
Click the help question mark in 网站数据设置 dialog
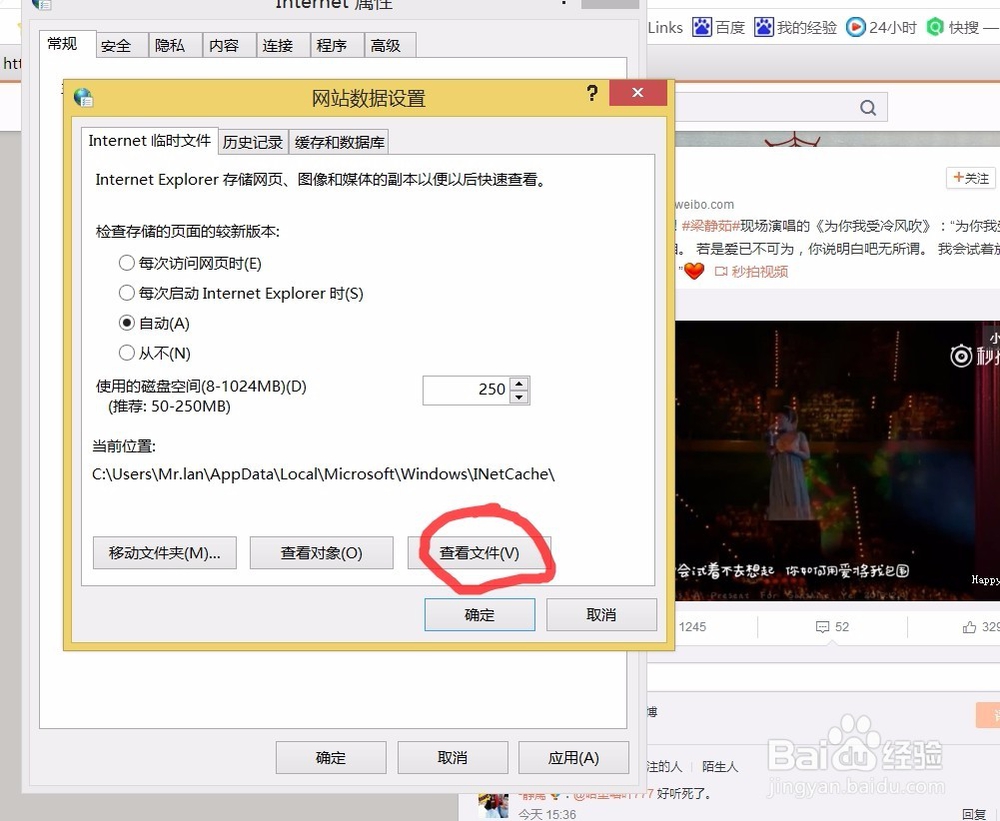tap(592, 93)
